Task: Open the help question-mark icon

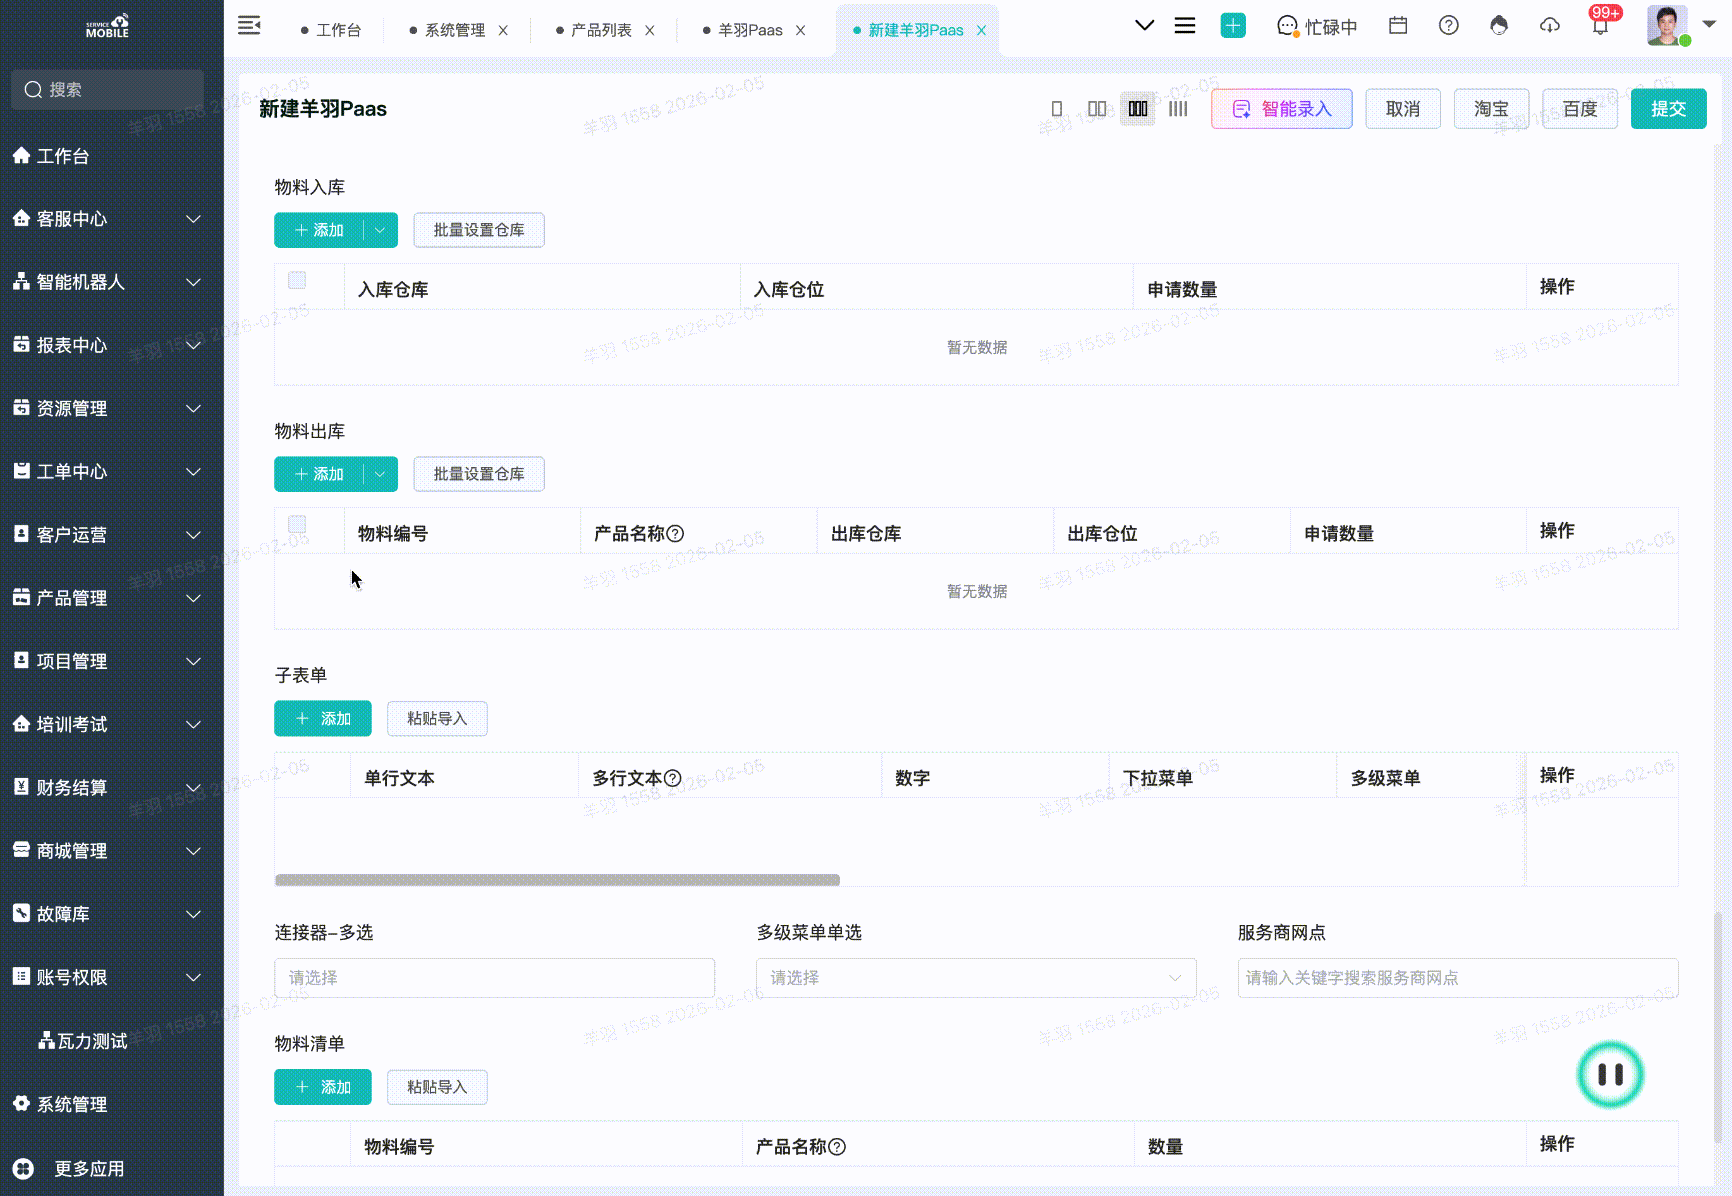Action: [1448, 26]
